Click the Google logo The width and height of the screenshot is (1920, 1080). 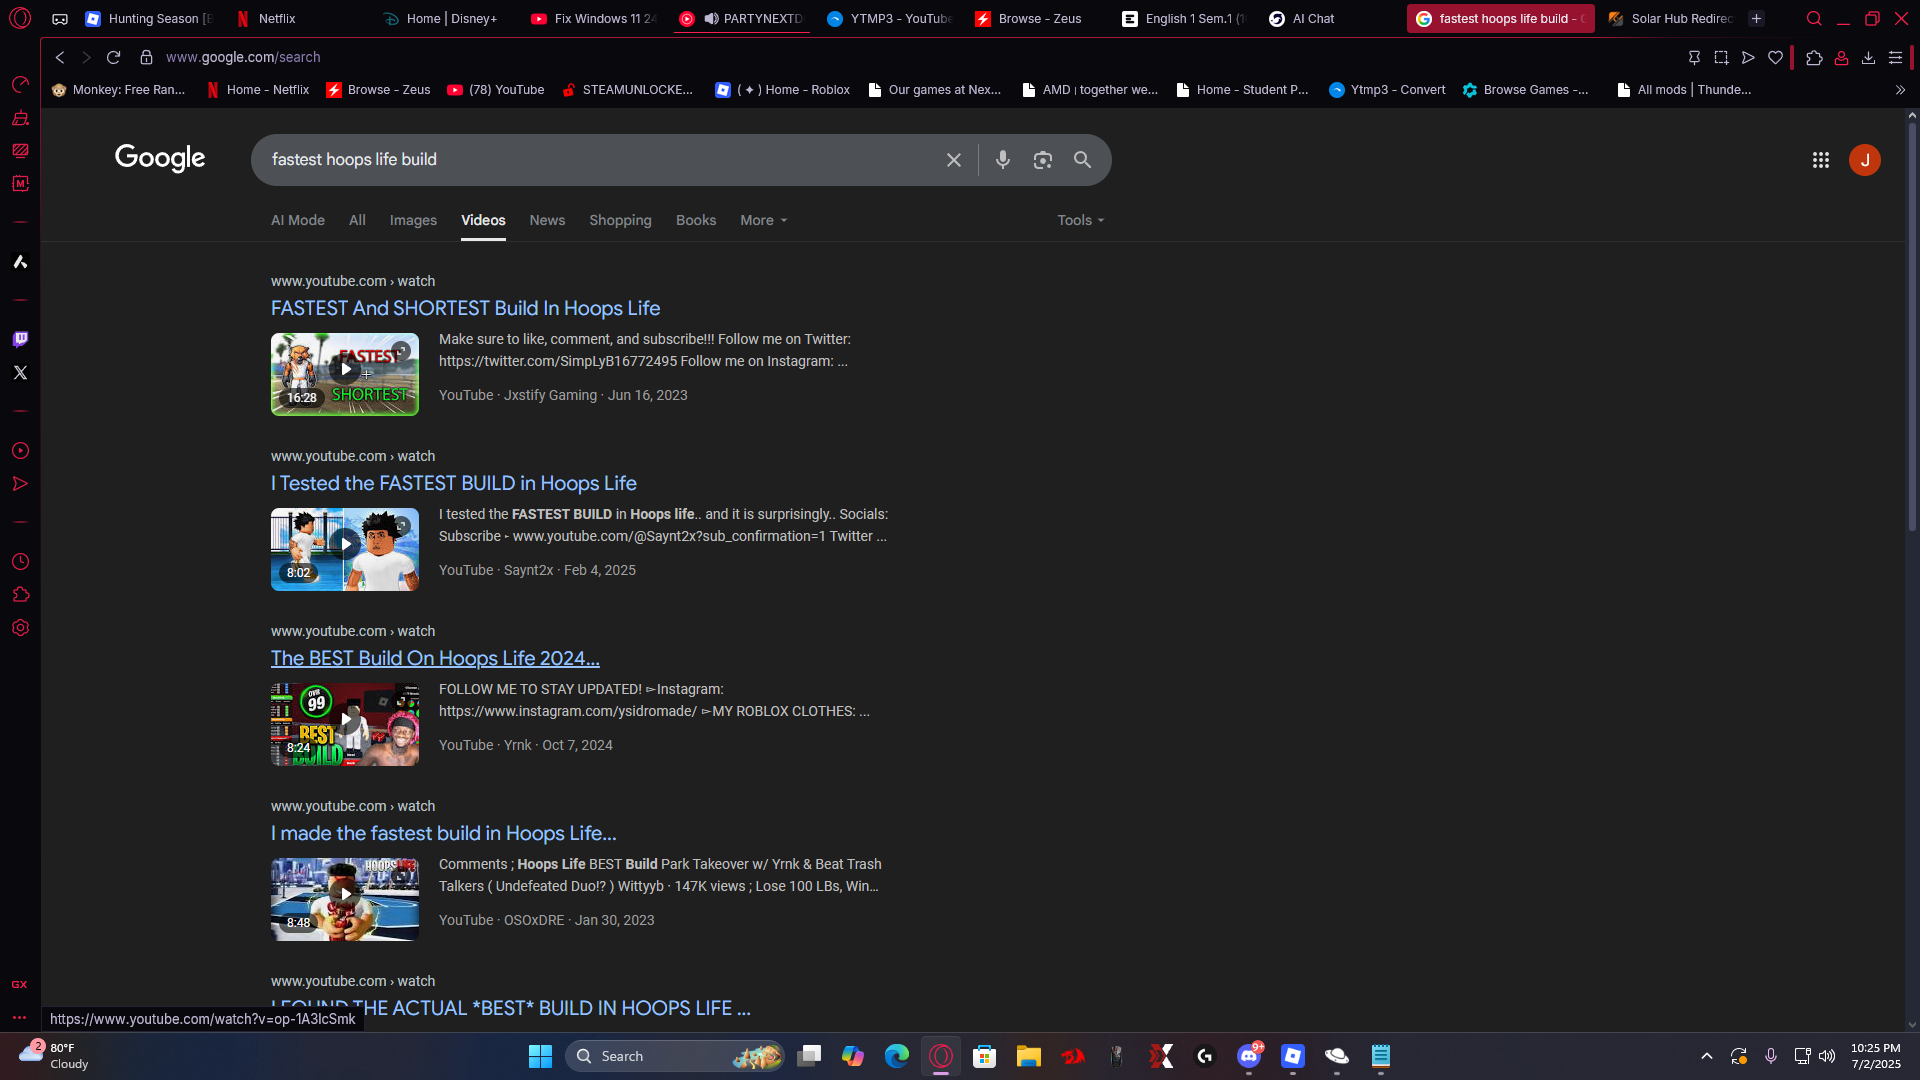click(x=160, y=158)
